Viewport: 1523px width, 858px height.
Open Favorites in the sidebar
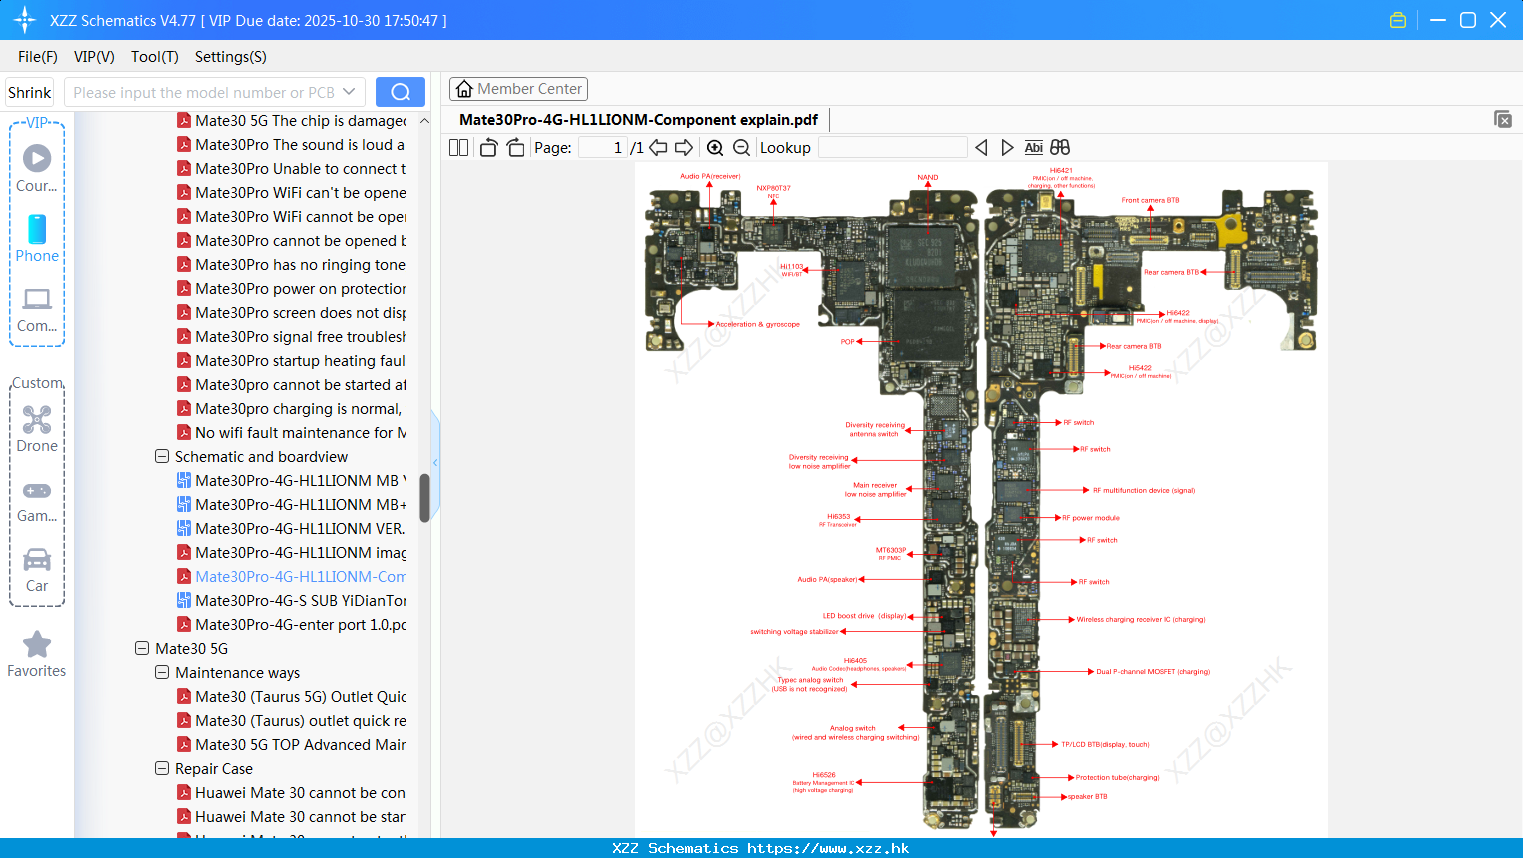37,655
